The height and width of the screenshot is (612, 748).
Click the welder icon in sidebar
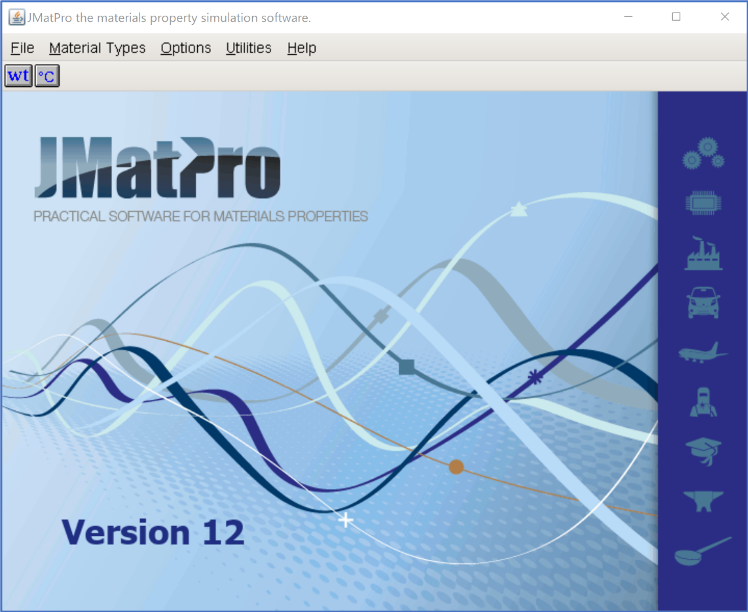703,402
